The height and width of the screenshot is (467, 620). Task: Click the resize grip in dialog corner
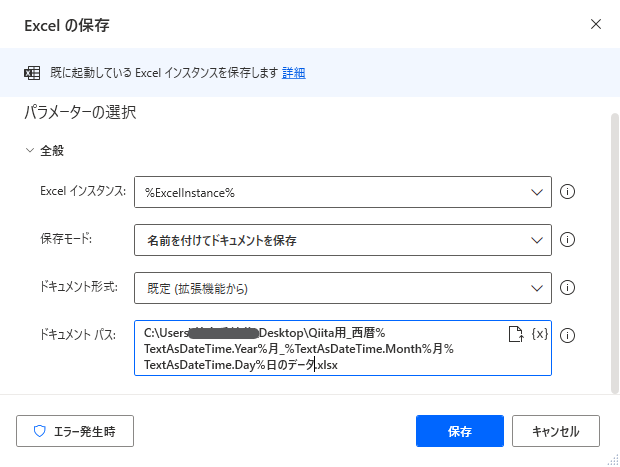pos(613,460)
